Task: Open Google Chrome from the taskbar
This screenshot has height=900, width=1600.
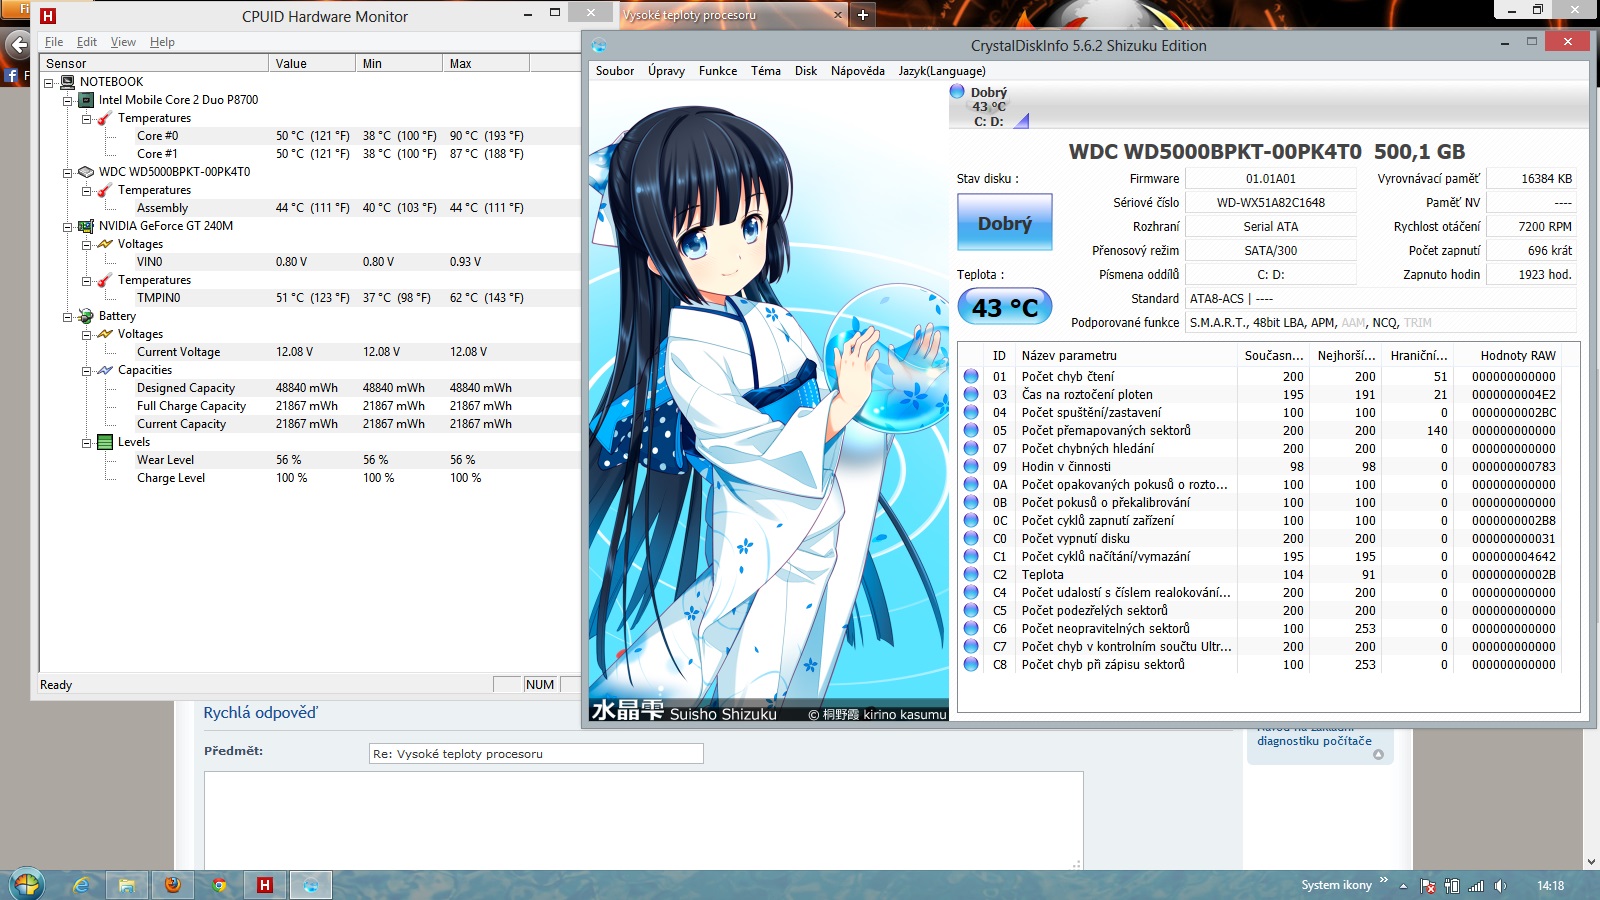Action: 219,885
